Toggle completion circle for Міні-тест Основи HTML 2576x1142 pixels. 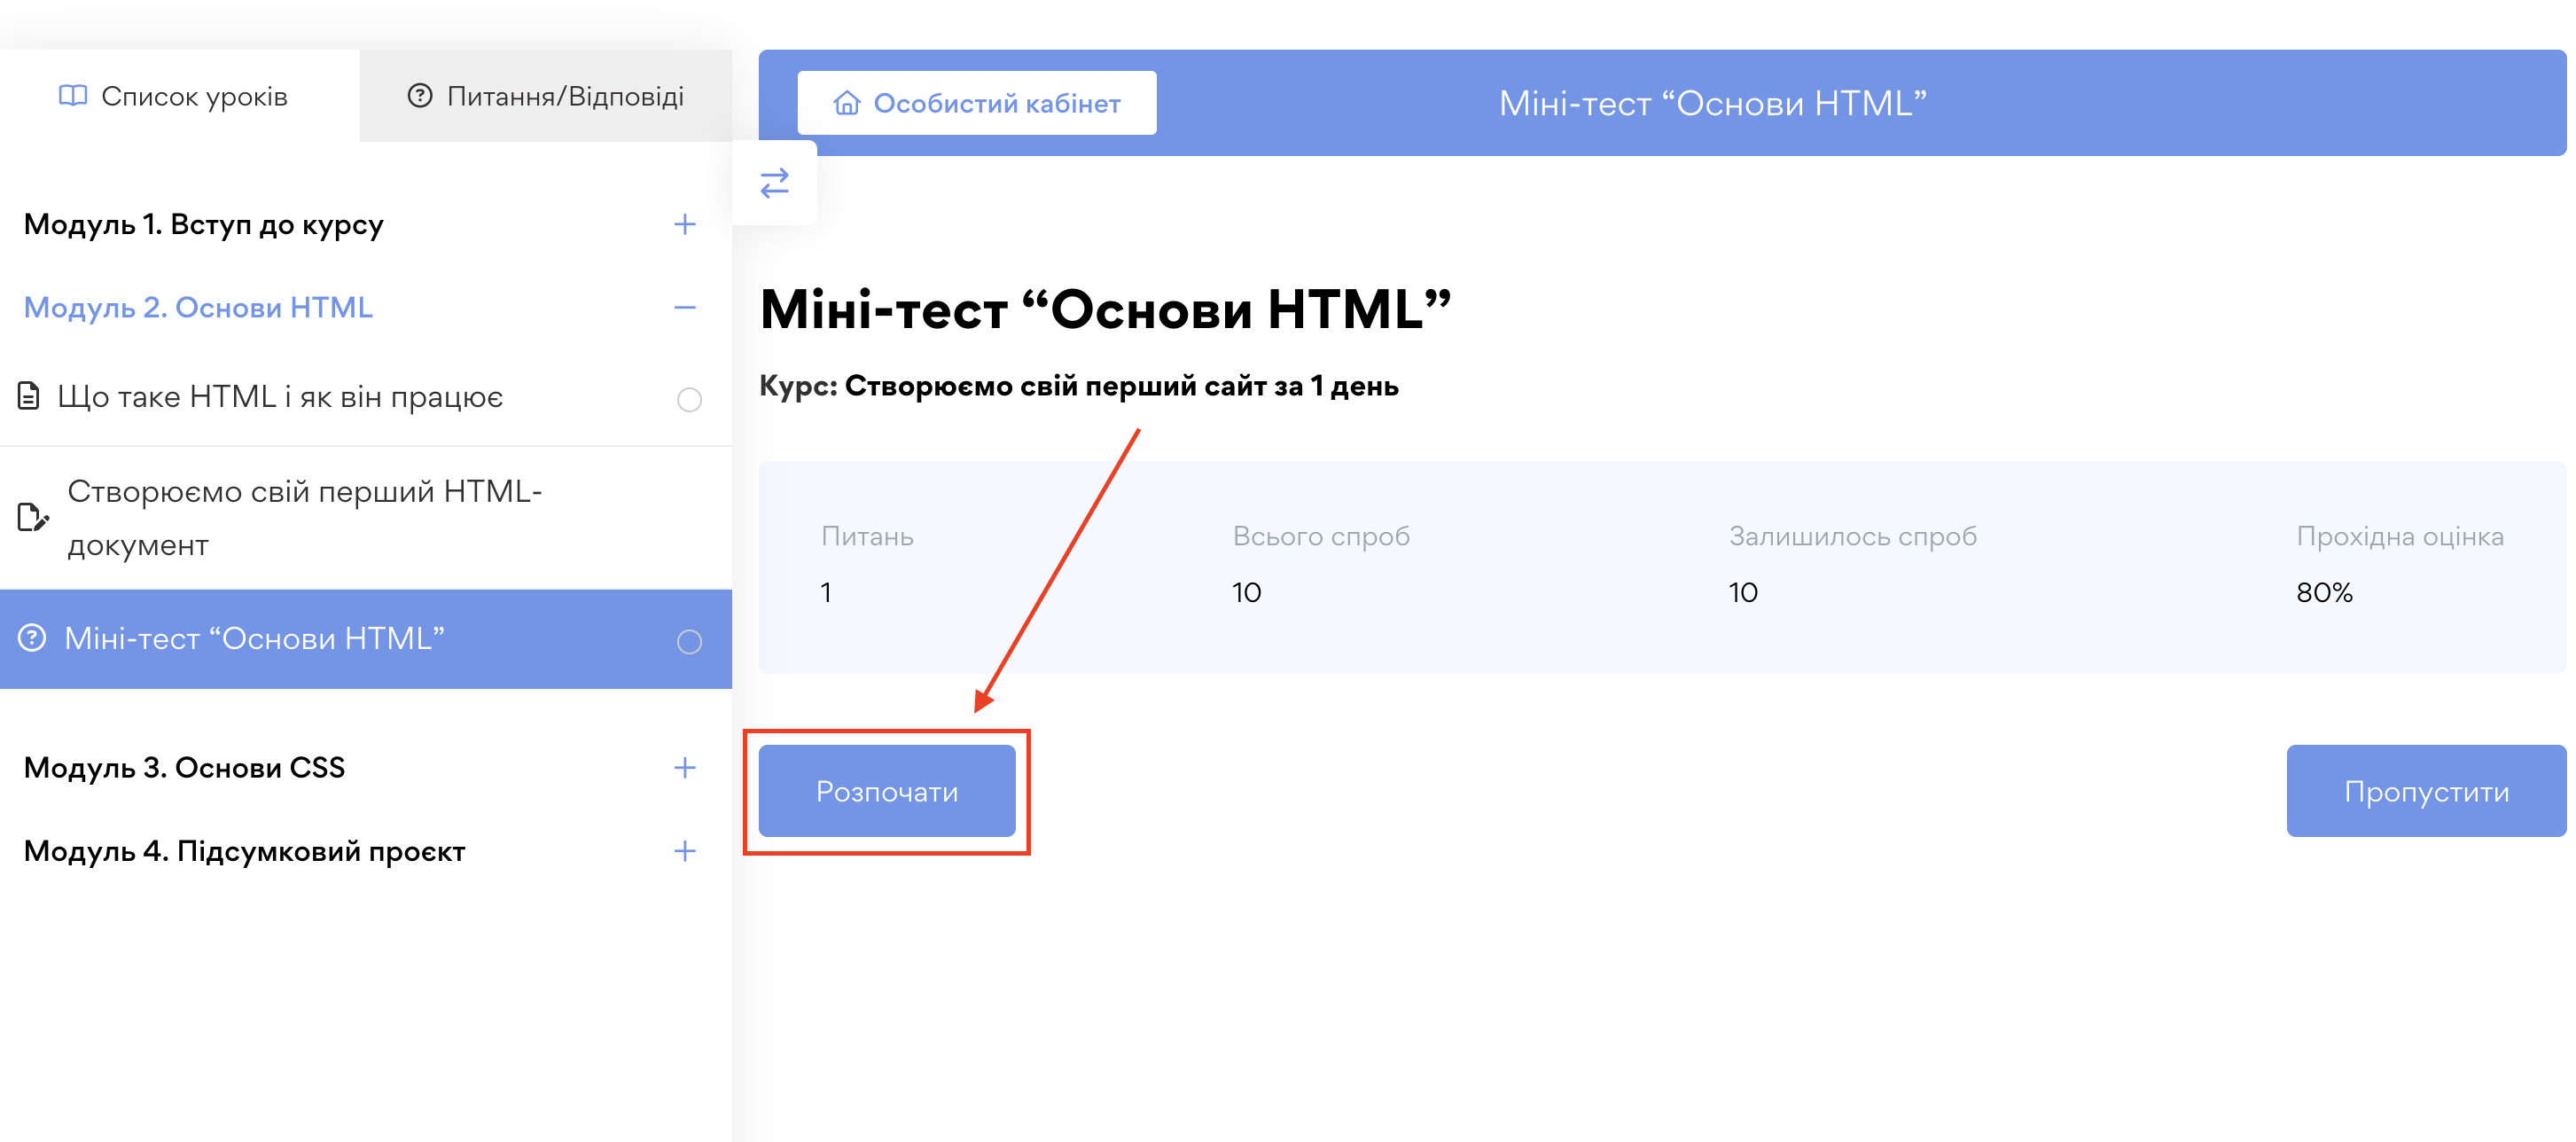click(x=689, y=641)
